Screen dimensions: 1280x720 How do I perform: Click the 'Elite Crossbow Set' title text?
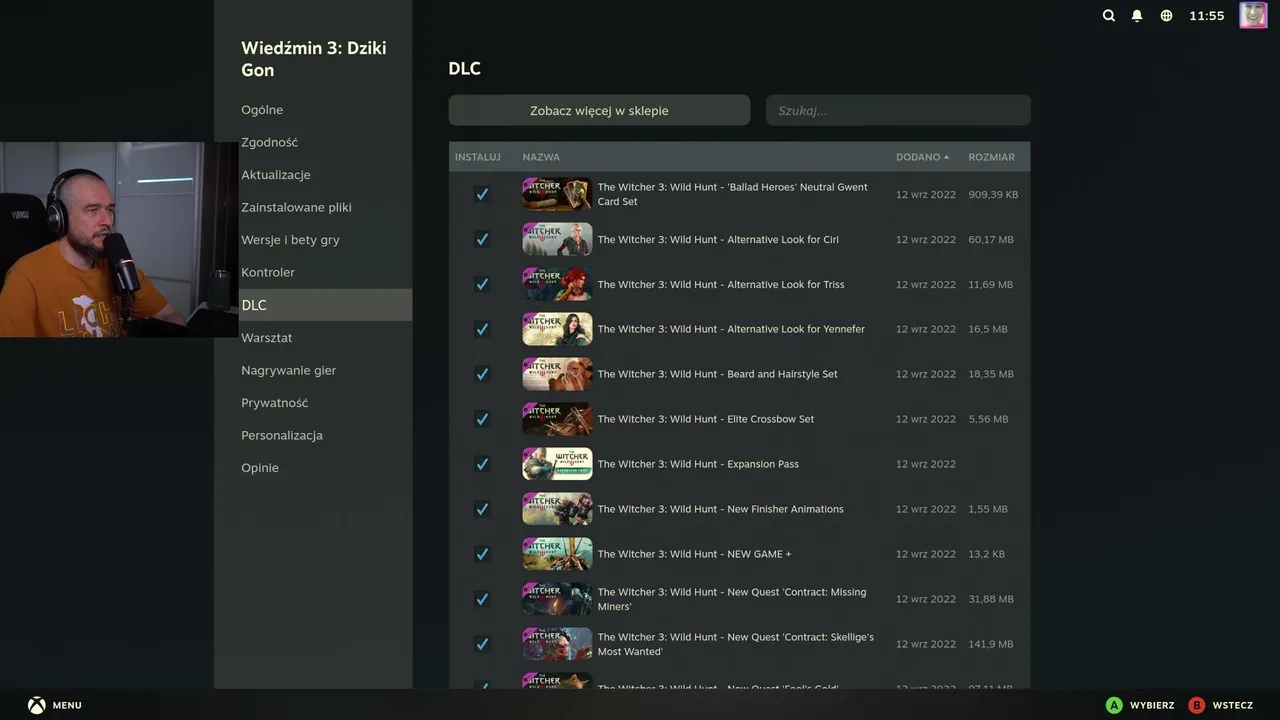[706, 419]
